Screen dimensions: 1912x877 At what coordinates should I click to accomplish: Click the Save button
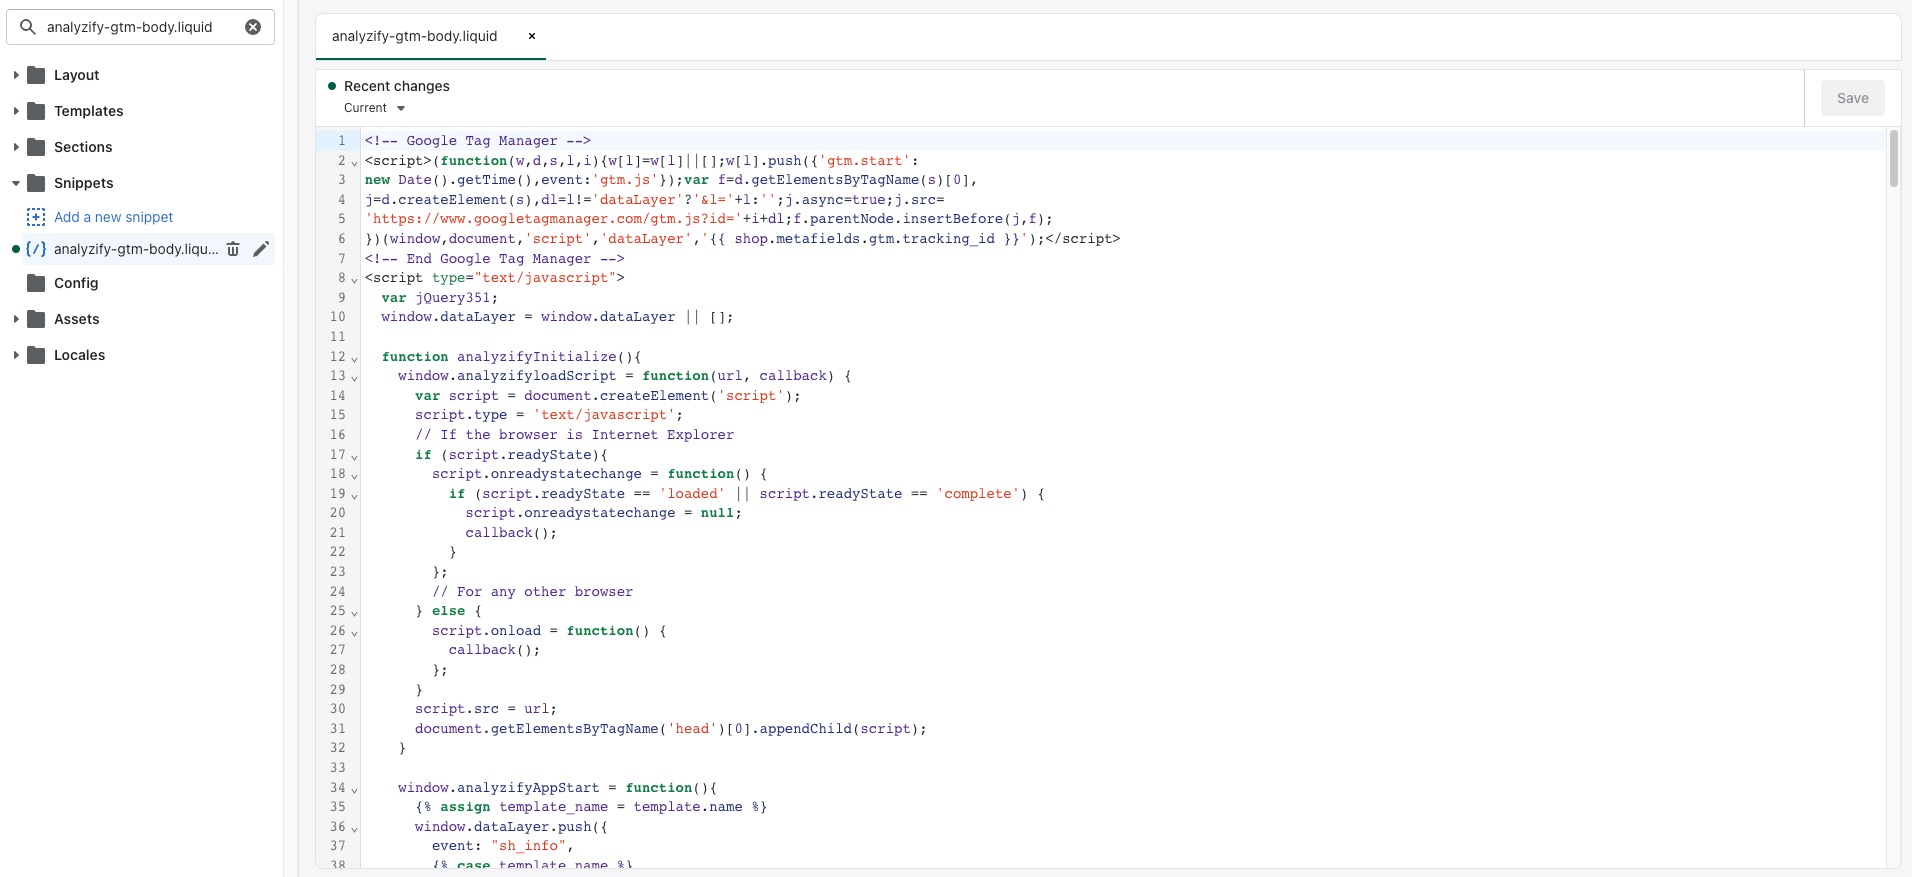pos(1852,98)
